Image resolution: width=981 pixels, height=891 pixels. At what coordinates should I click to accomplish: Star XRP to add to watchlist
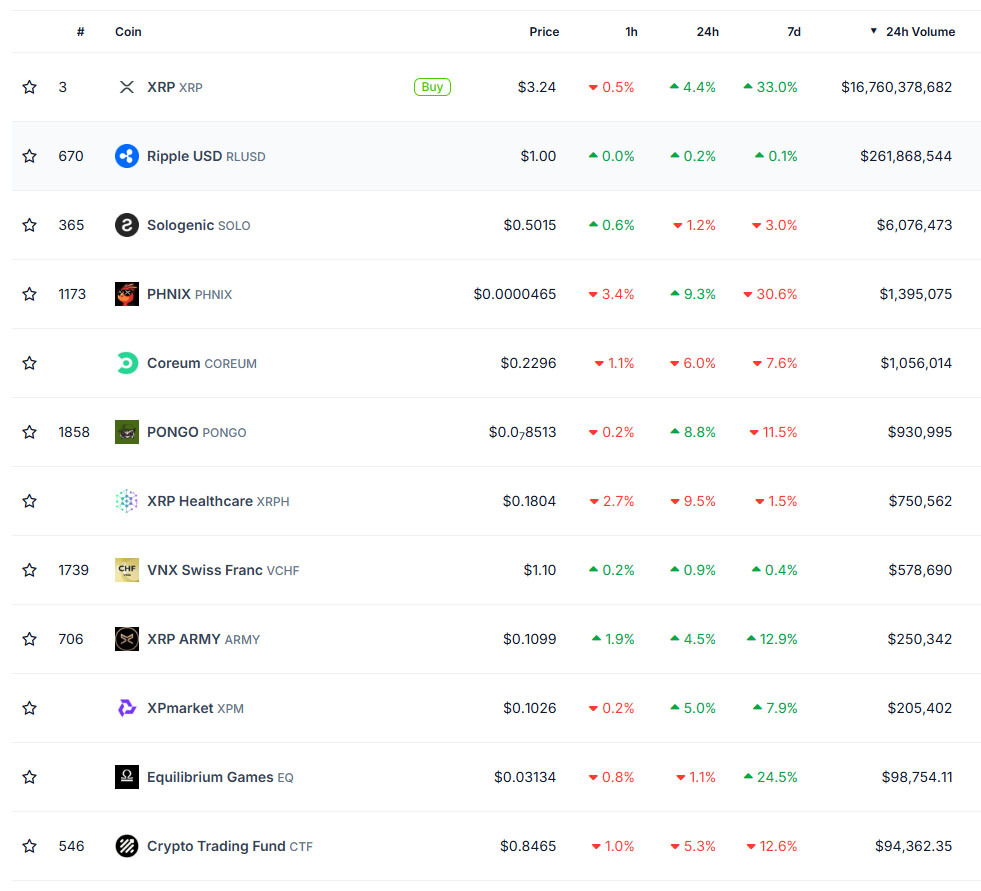pyautogui.click(x=30, y=87)
